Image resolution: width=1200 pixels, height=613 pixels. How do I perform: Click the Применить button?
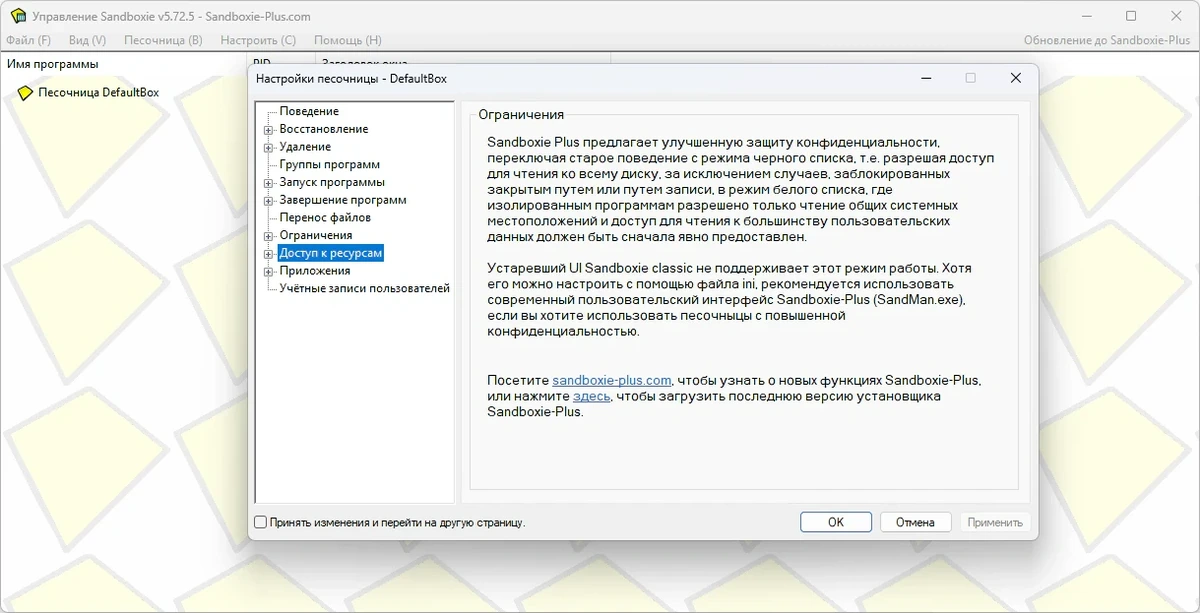[x=995, y=522]
